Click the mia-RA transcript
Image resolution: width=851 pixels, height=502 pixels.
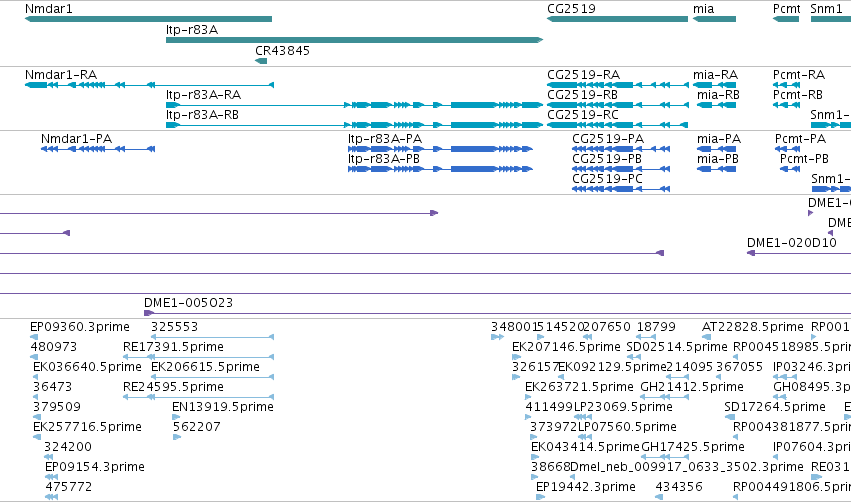714,85
